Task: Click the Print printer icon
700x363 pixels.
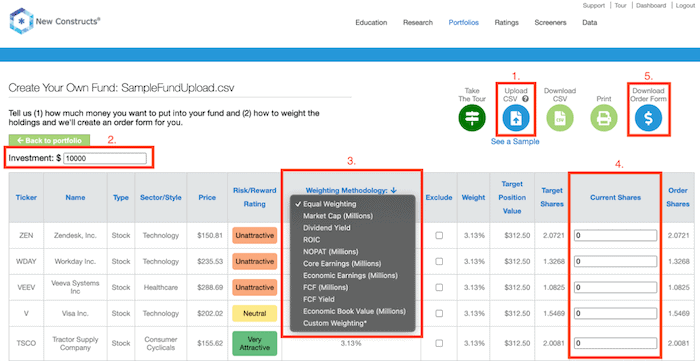Action: (604, 118)
